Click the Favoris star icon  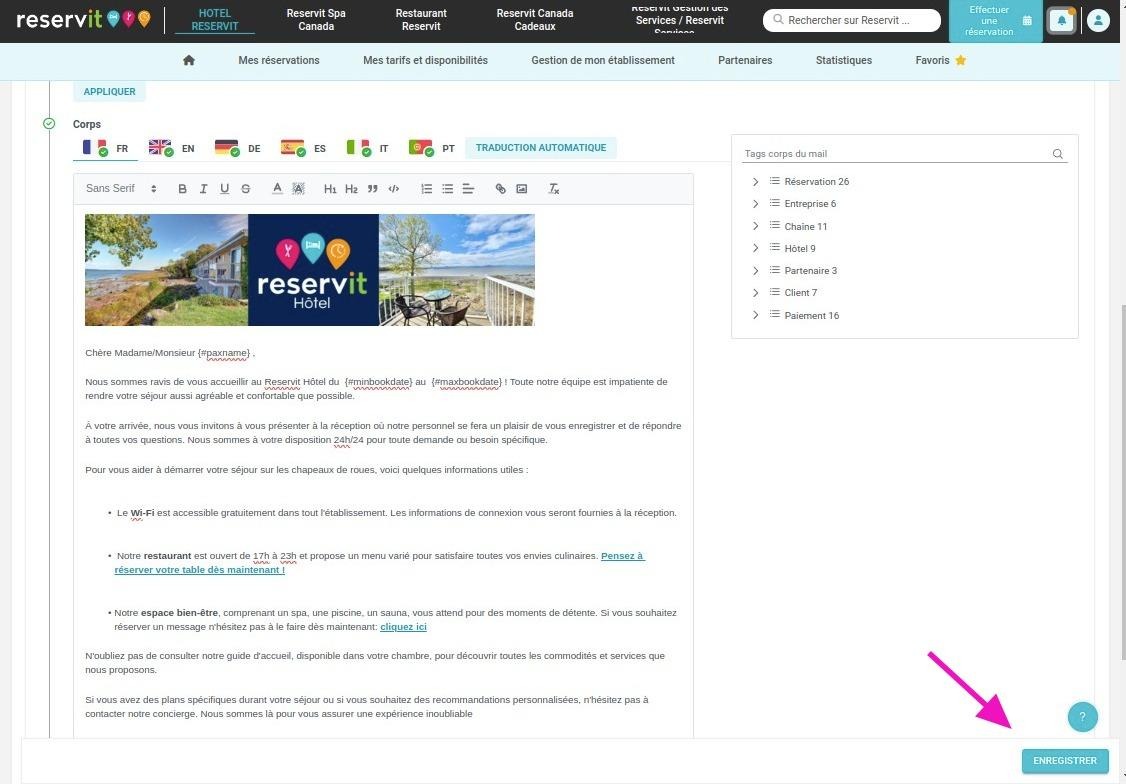(960, 60)
